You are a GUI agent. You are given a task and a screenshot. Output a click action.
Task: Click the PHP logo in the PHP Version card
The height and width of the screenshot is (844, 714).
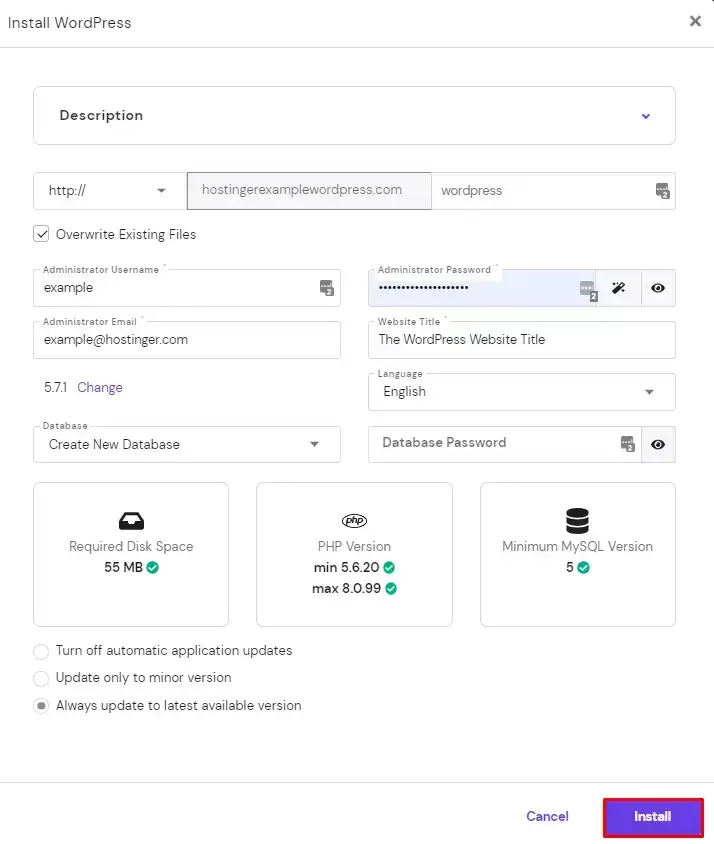pyautogui.click(x=354, y=519)
